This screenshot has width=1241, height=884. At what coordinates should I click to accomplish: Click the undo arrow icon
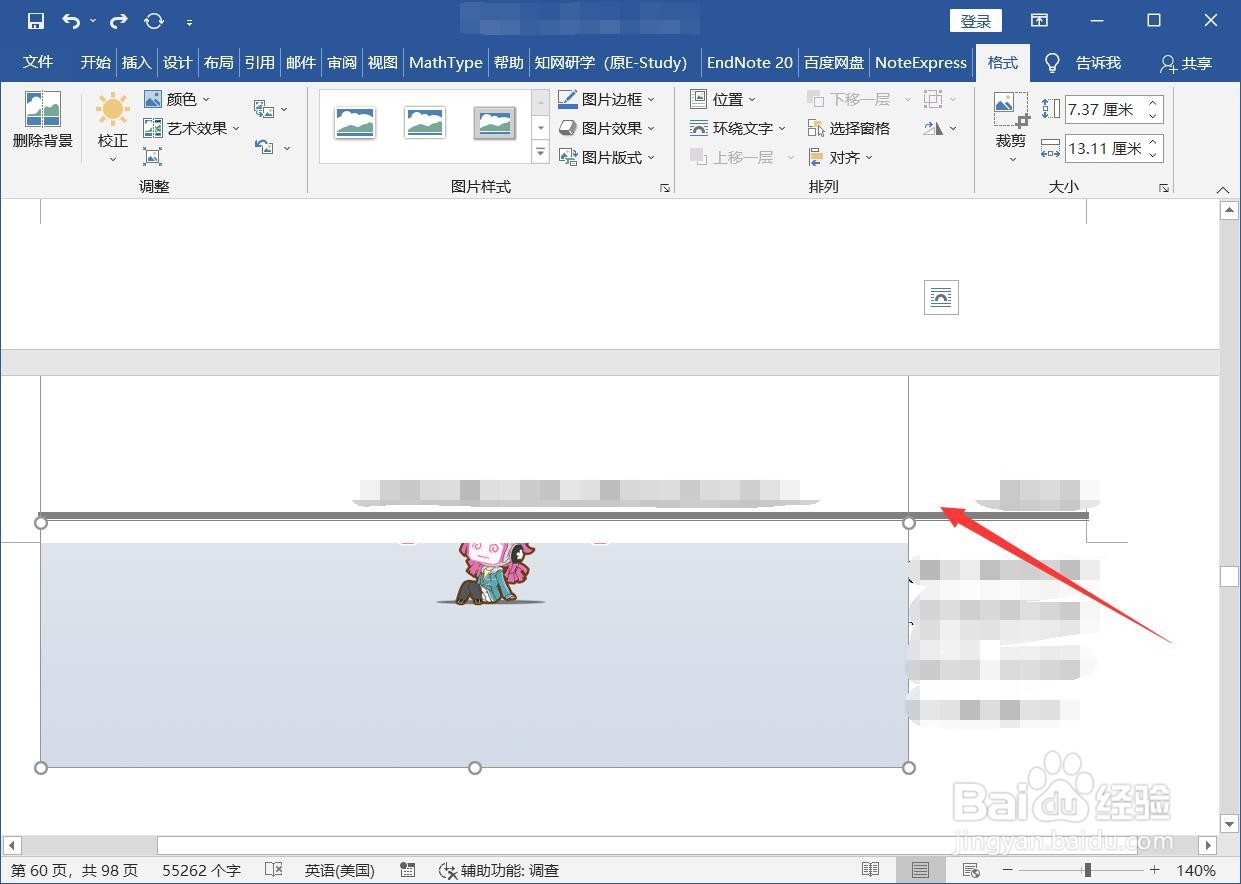click(70, 21)
